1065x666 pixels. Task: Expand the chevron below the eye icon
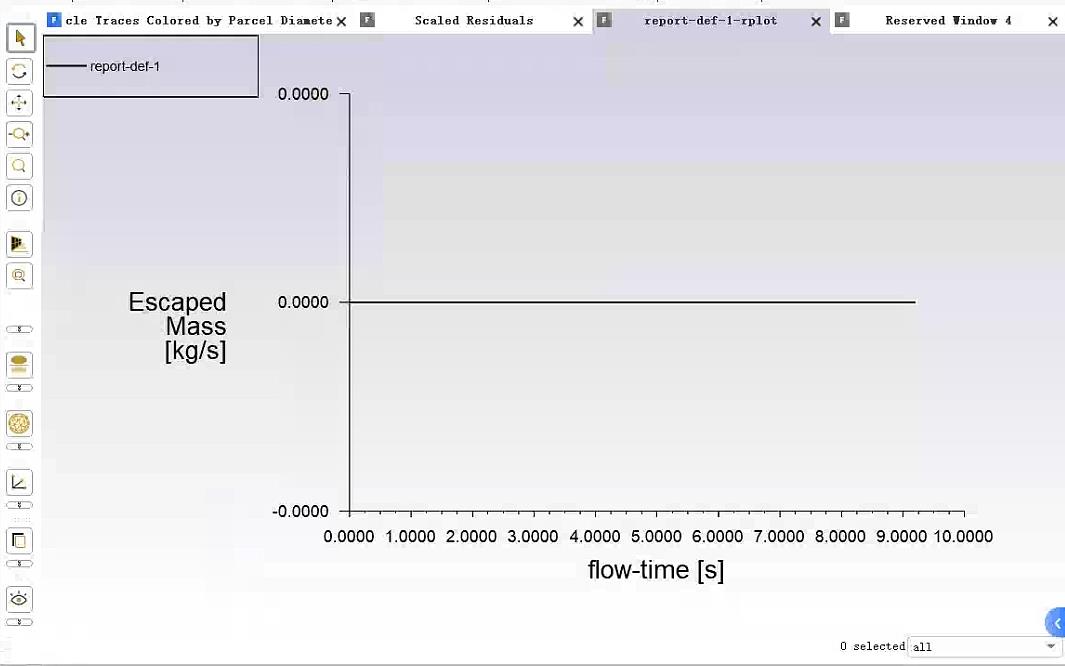point(19,622)
